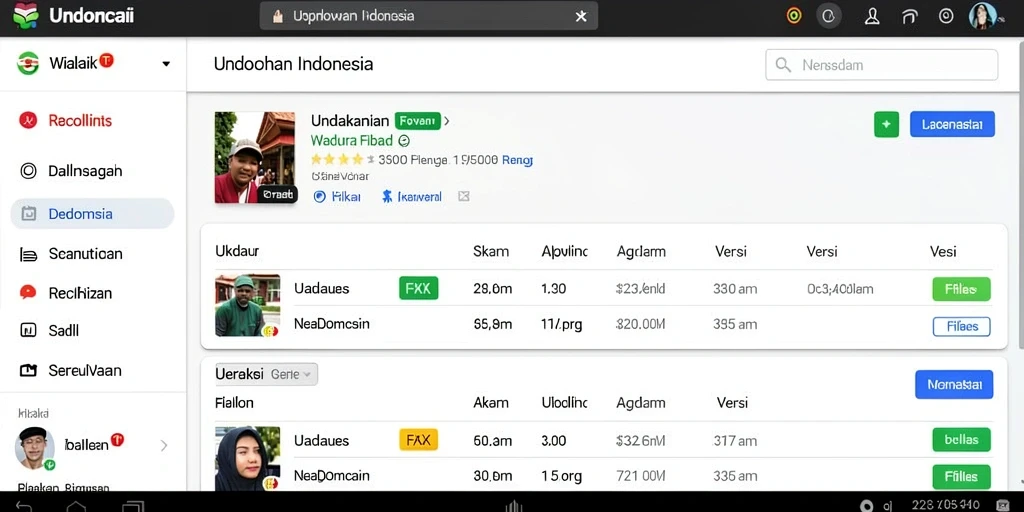Open the man in green cap thumbnail

click(248, 305)
